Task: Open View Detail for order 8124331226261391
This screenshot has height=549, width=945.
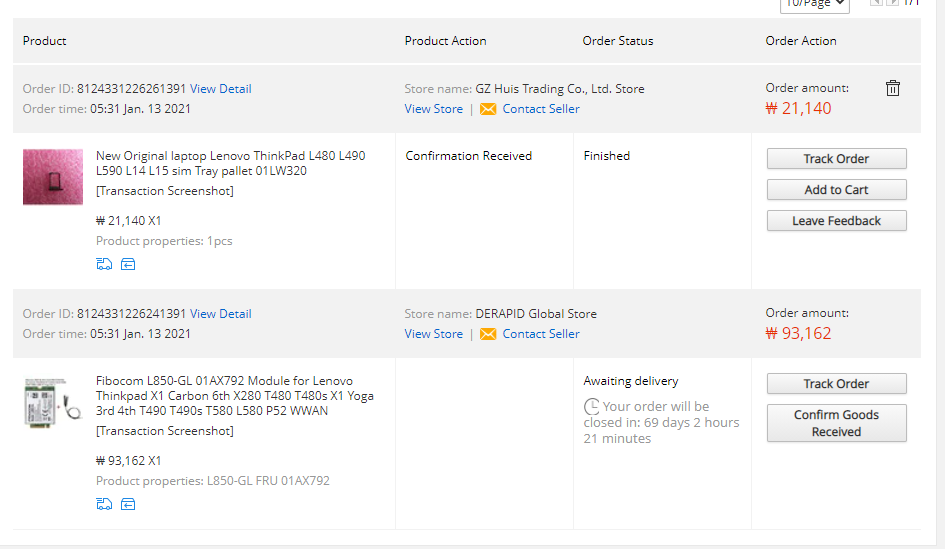Action: [221, 89]
